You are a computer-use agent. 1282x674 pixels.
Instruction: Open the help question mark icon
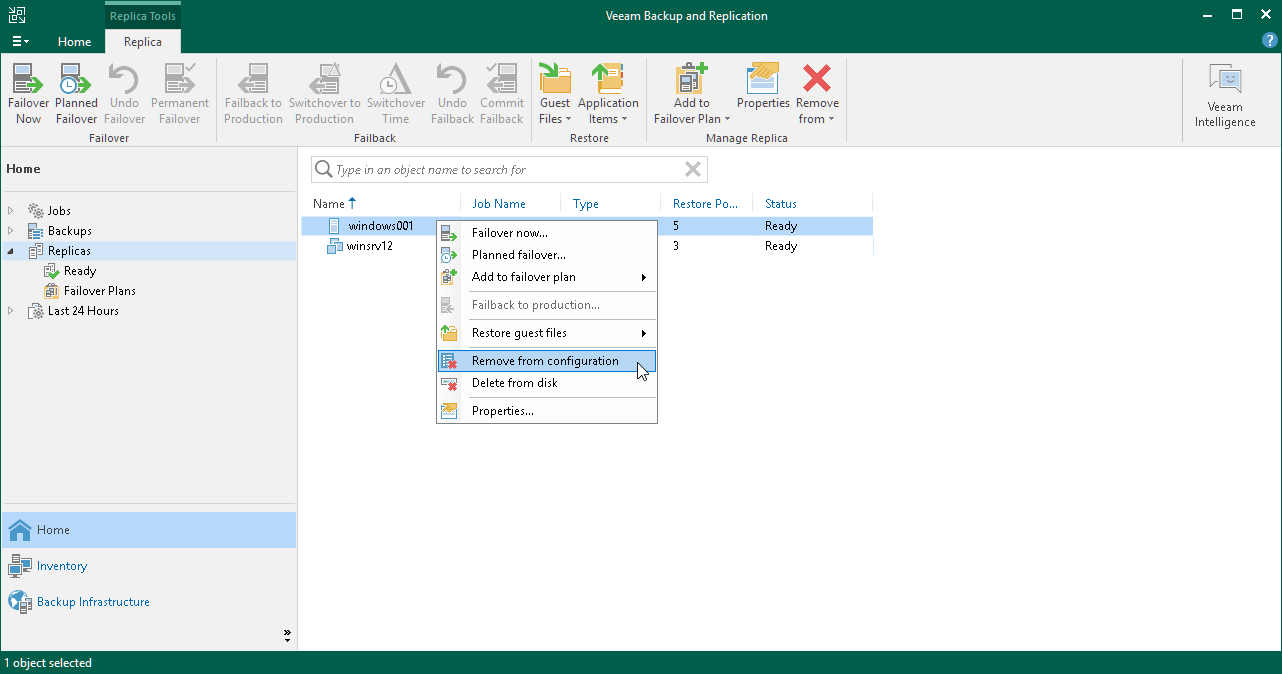pyautogui.click(x=1270, y=41)
